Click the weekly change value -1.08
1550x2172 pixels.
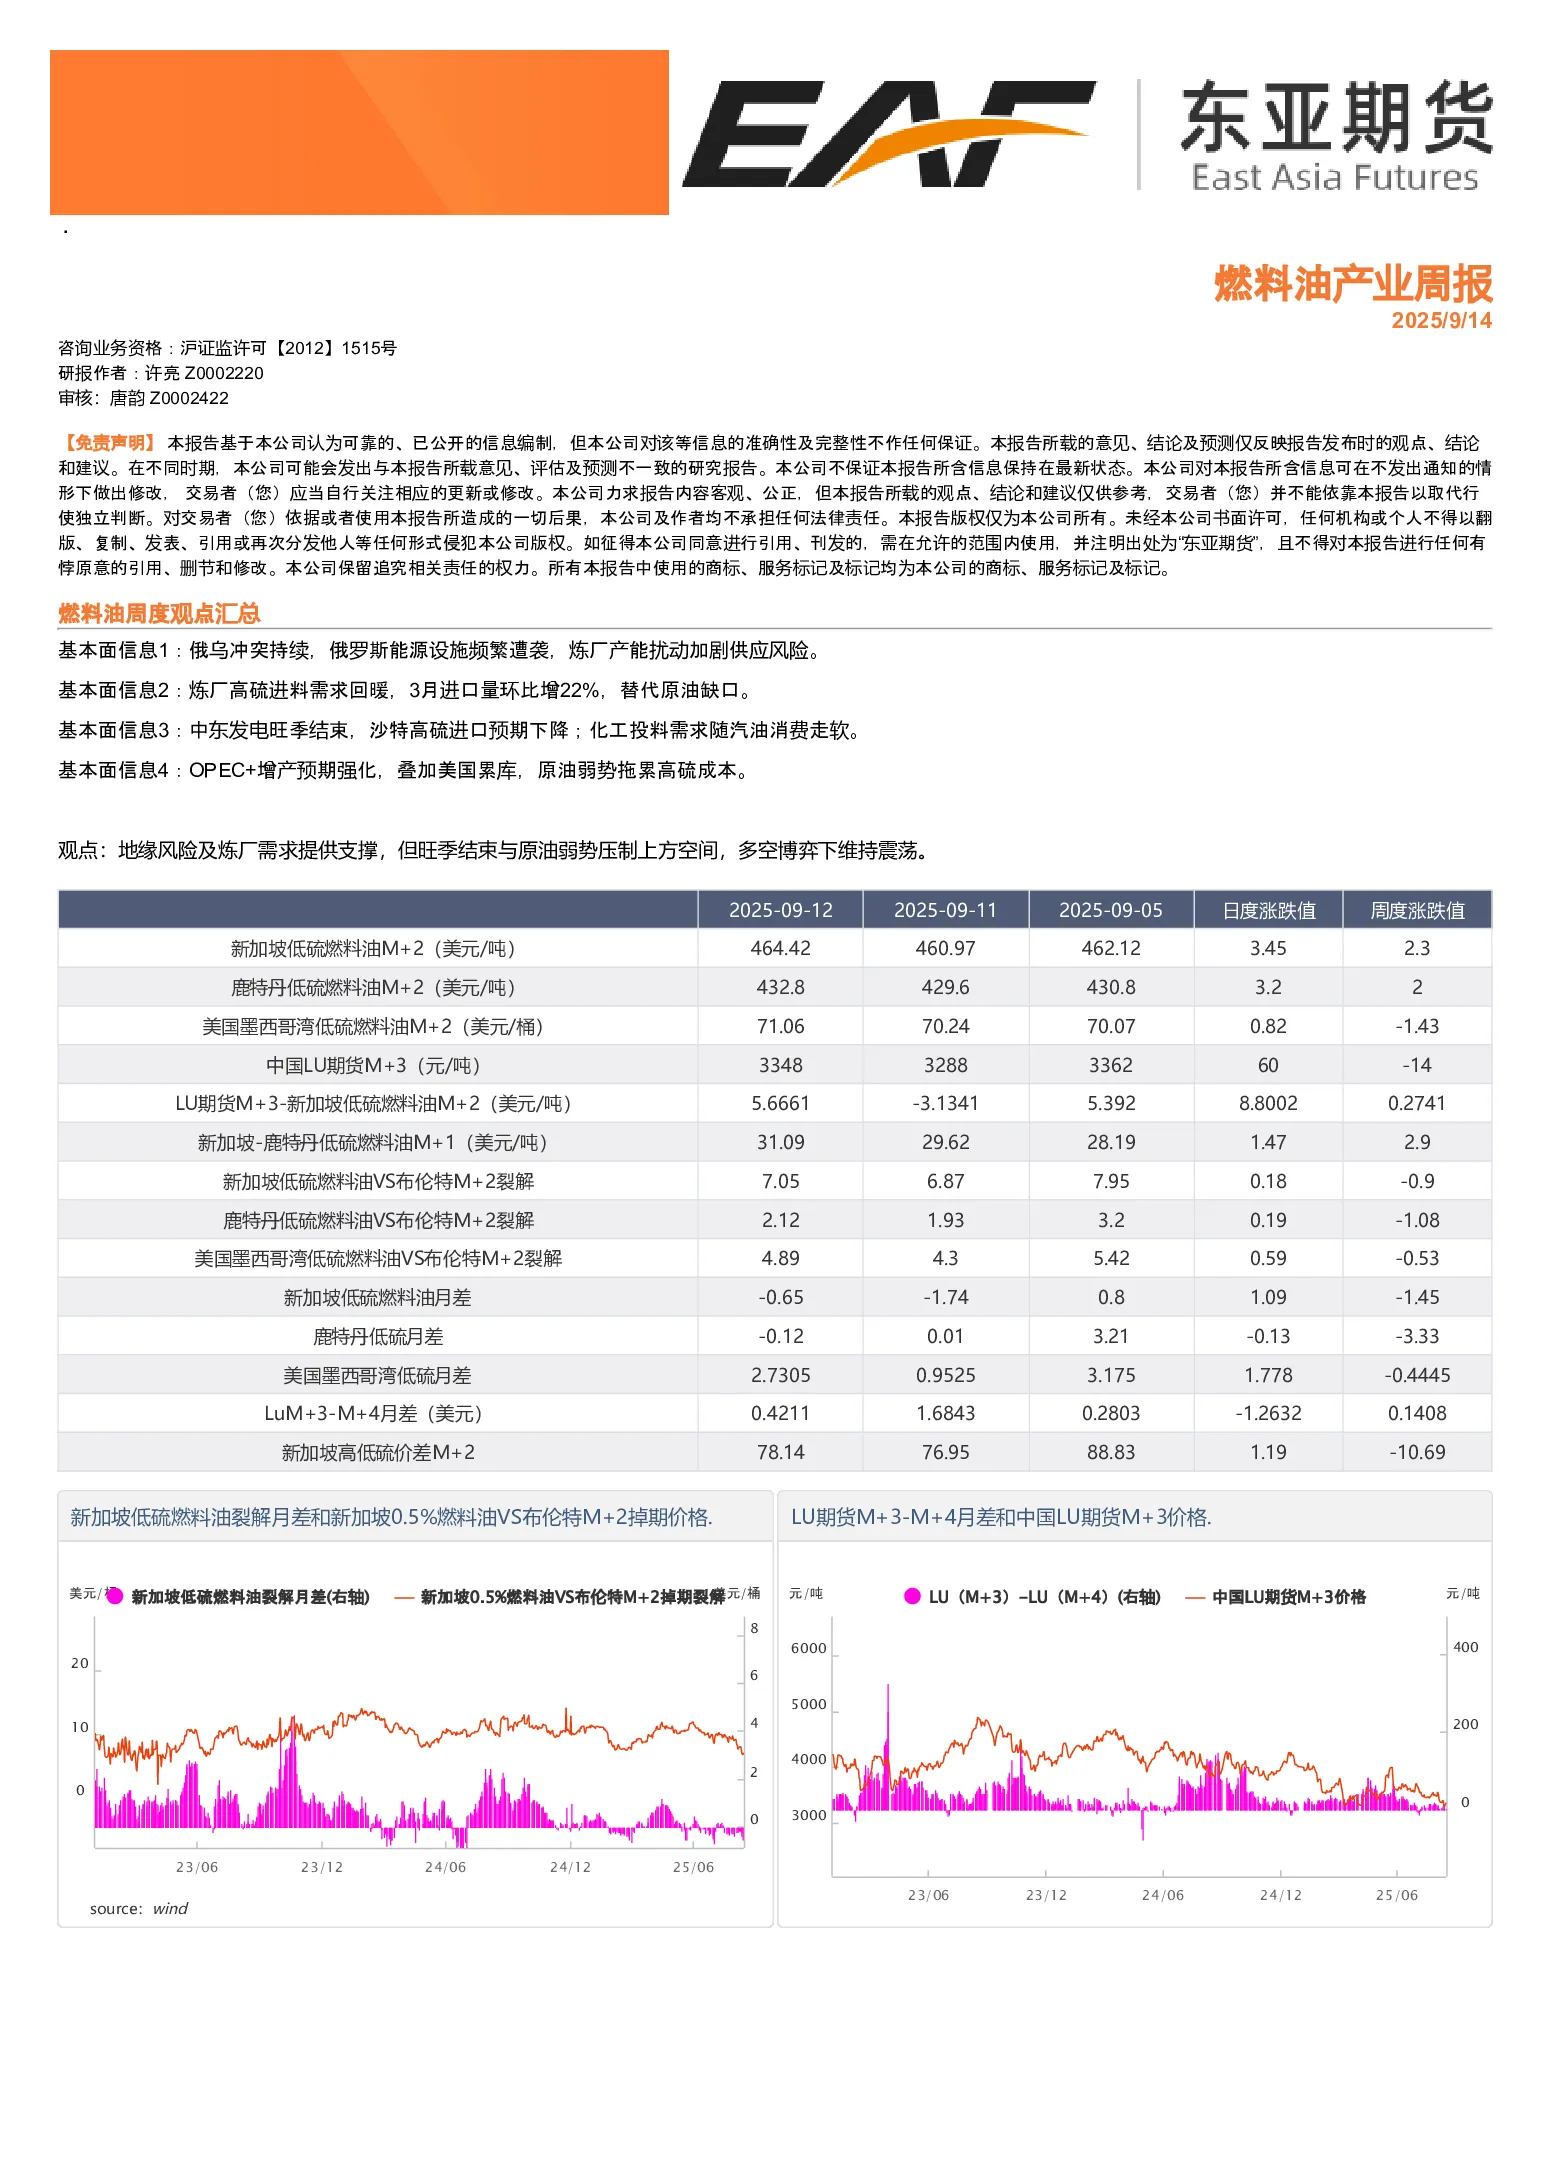(x=1417, y=1220)
